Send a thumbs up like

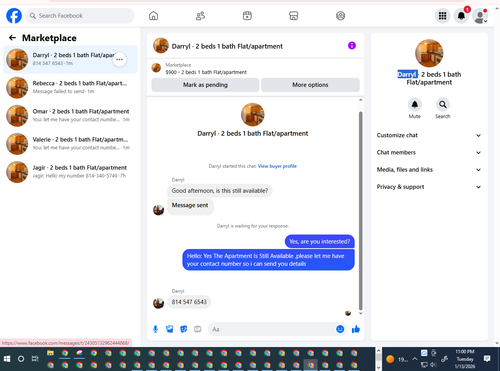click(356, 329)
